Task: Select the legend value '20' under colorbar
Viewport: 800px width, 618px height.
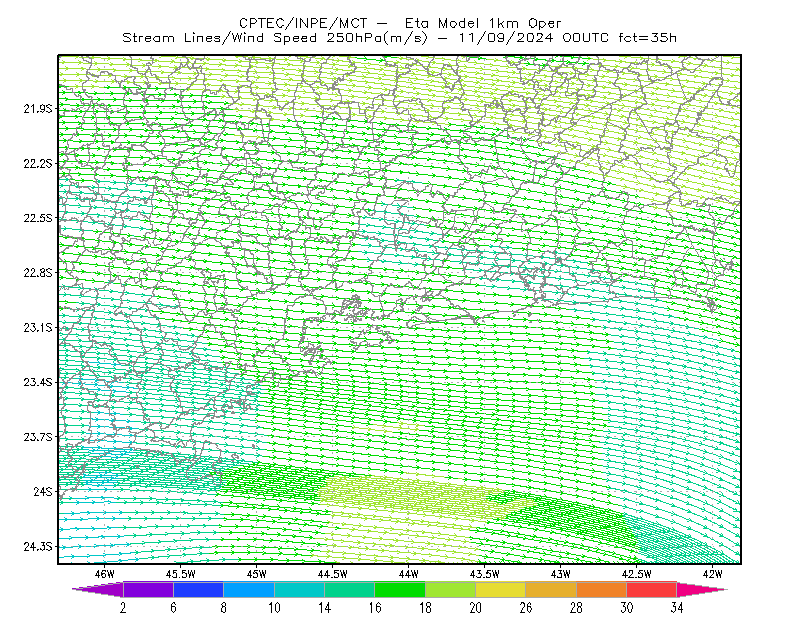Action: click(x=476, y=608)
